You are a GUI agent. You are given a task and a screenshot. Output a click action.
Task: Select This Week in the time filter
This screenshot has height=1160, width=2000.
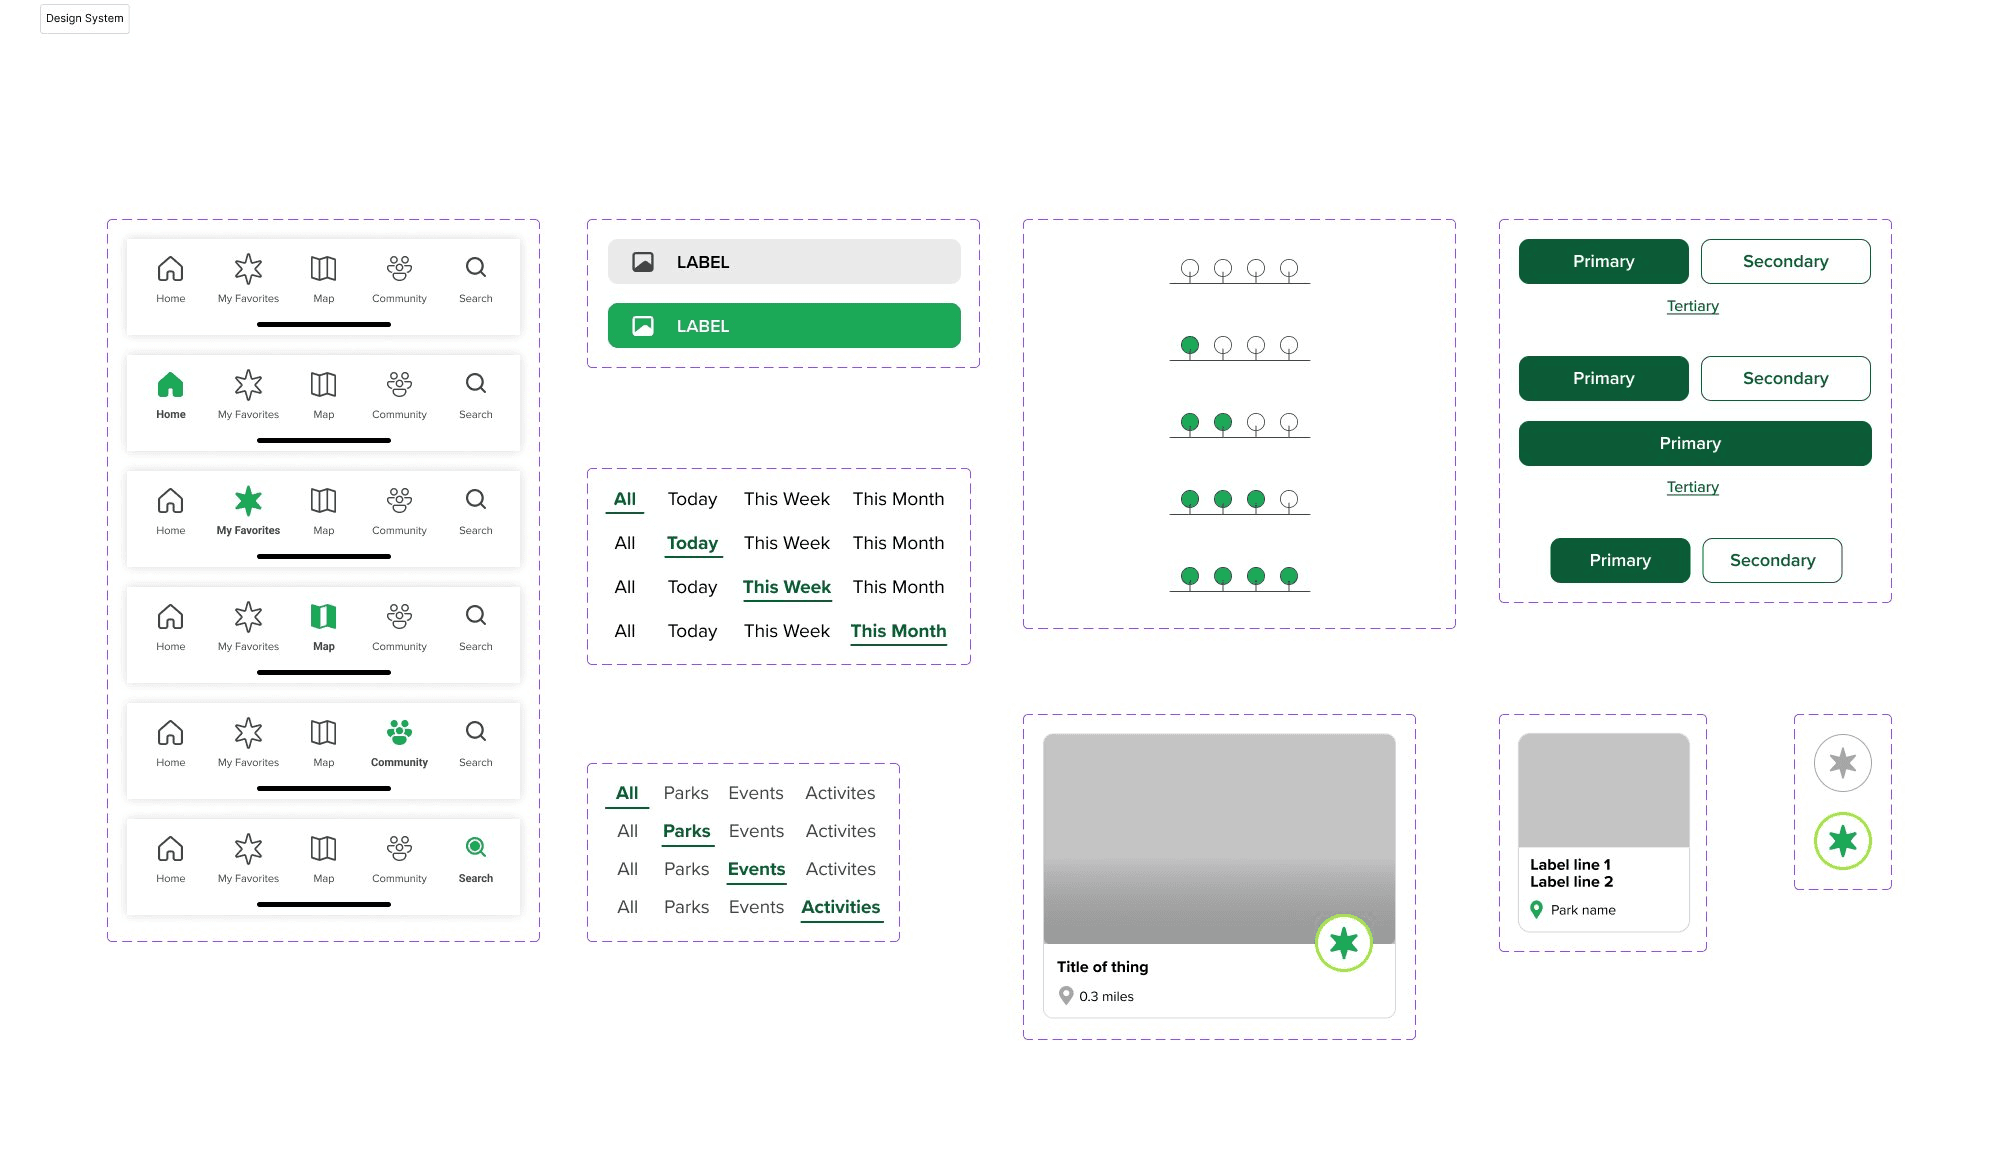coord(786,587)
